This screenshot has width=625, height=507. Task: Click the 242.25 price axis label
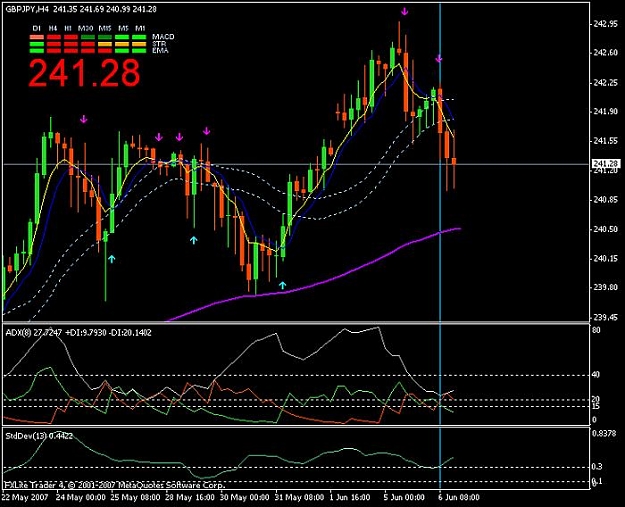click(605, 83)
